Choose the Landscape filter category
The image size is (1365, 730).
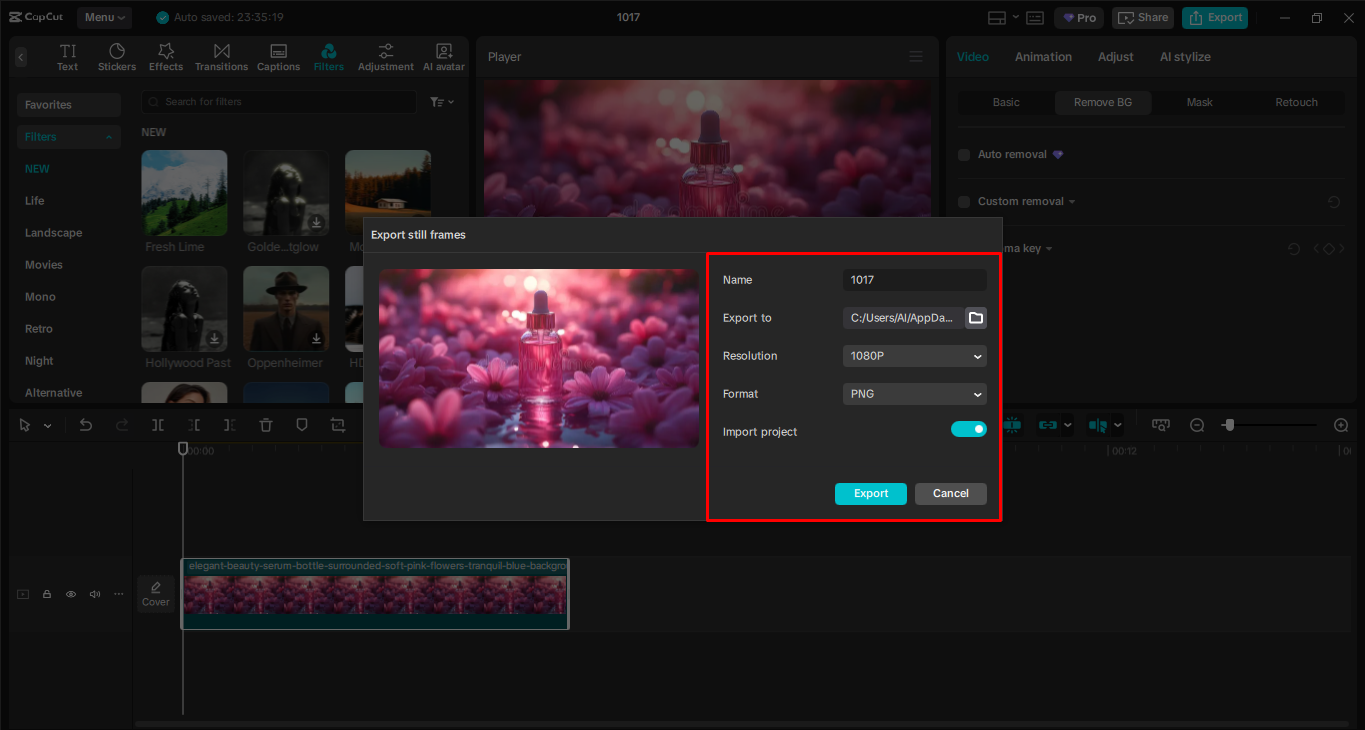tap(54, 233)
